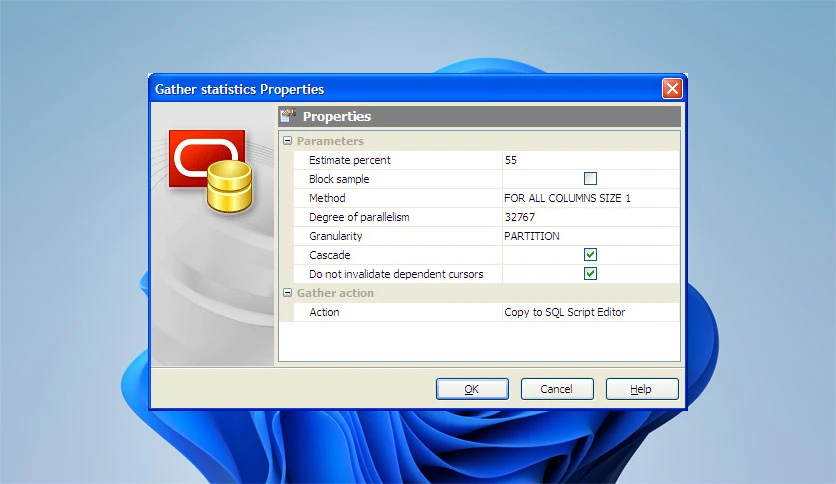Click the Gather action group heading
This screenshot has width=836, height=484.
point(335,293)
